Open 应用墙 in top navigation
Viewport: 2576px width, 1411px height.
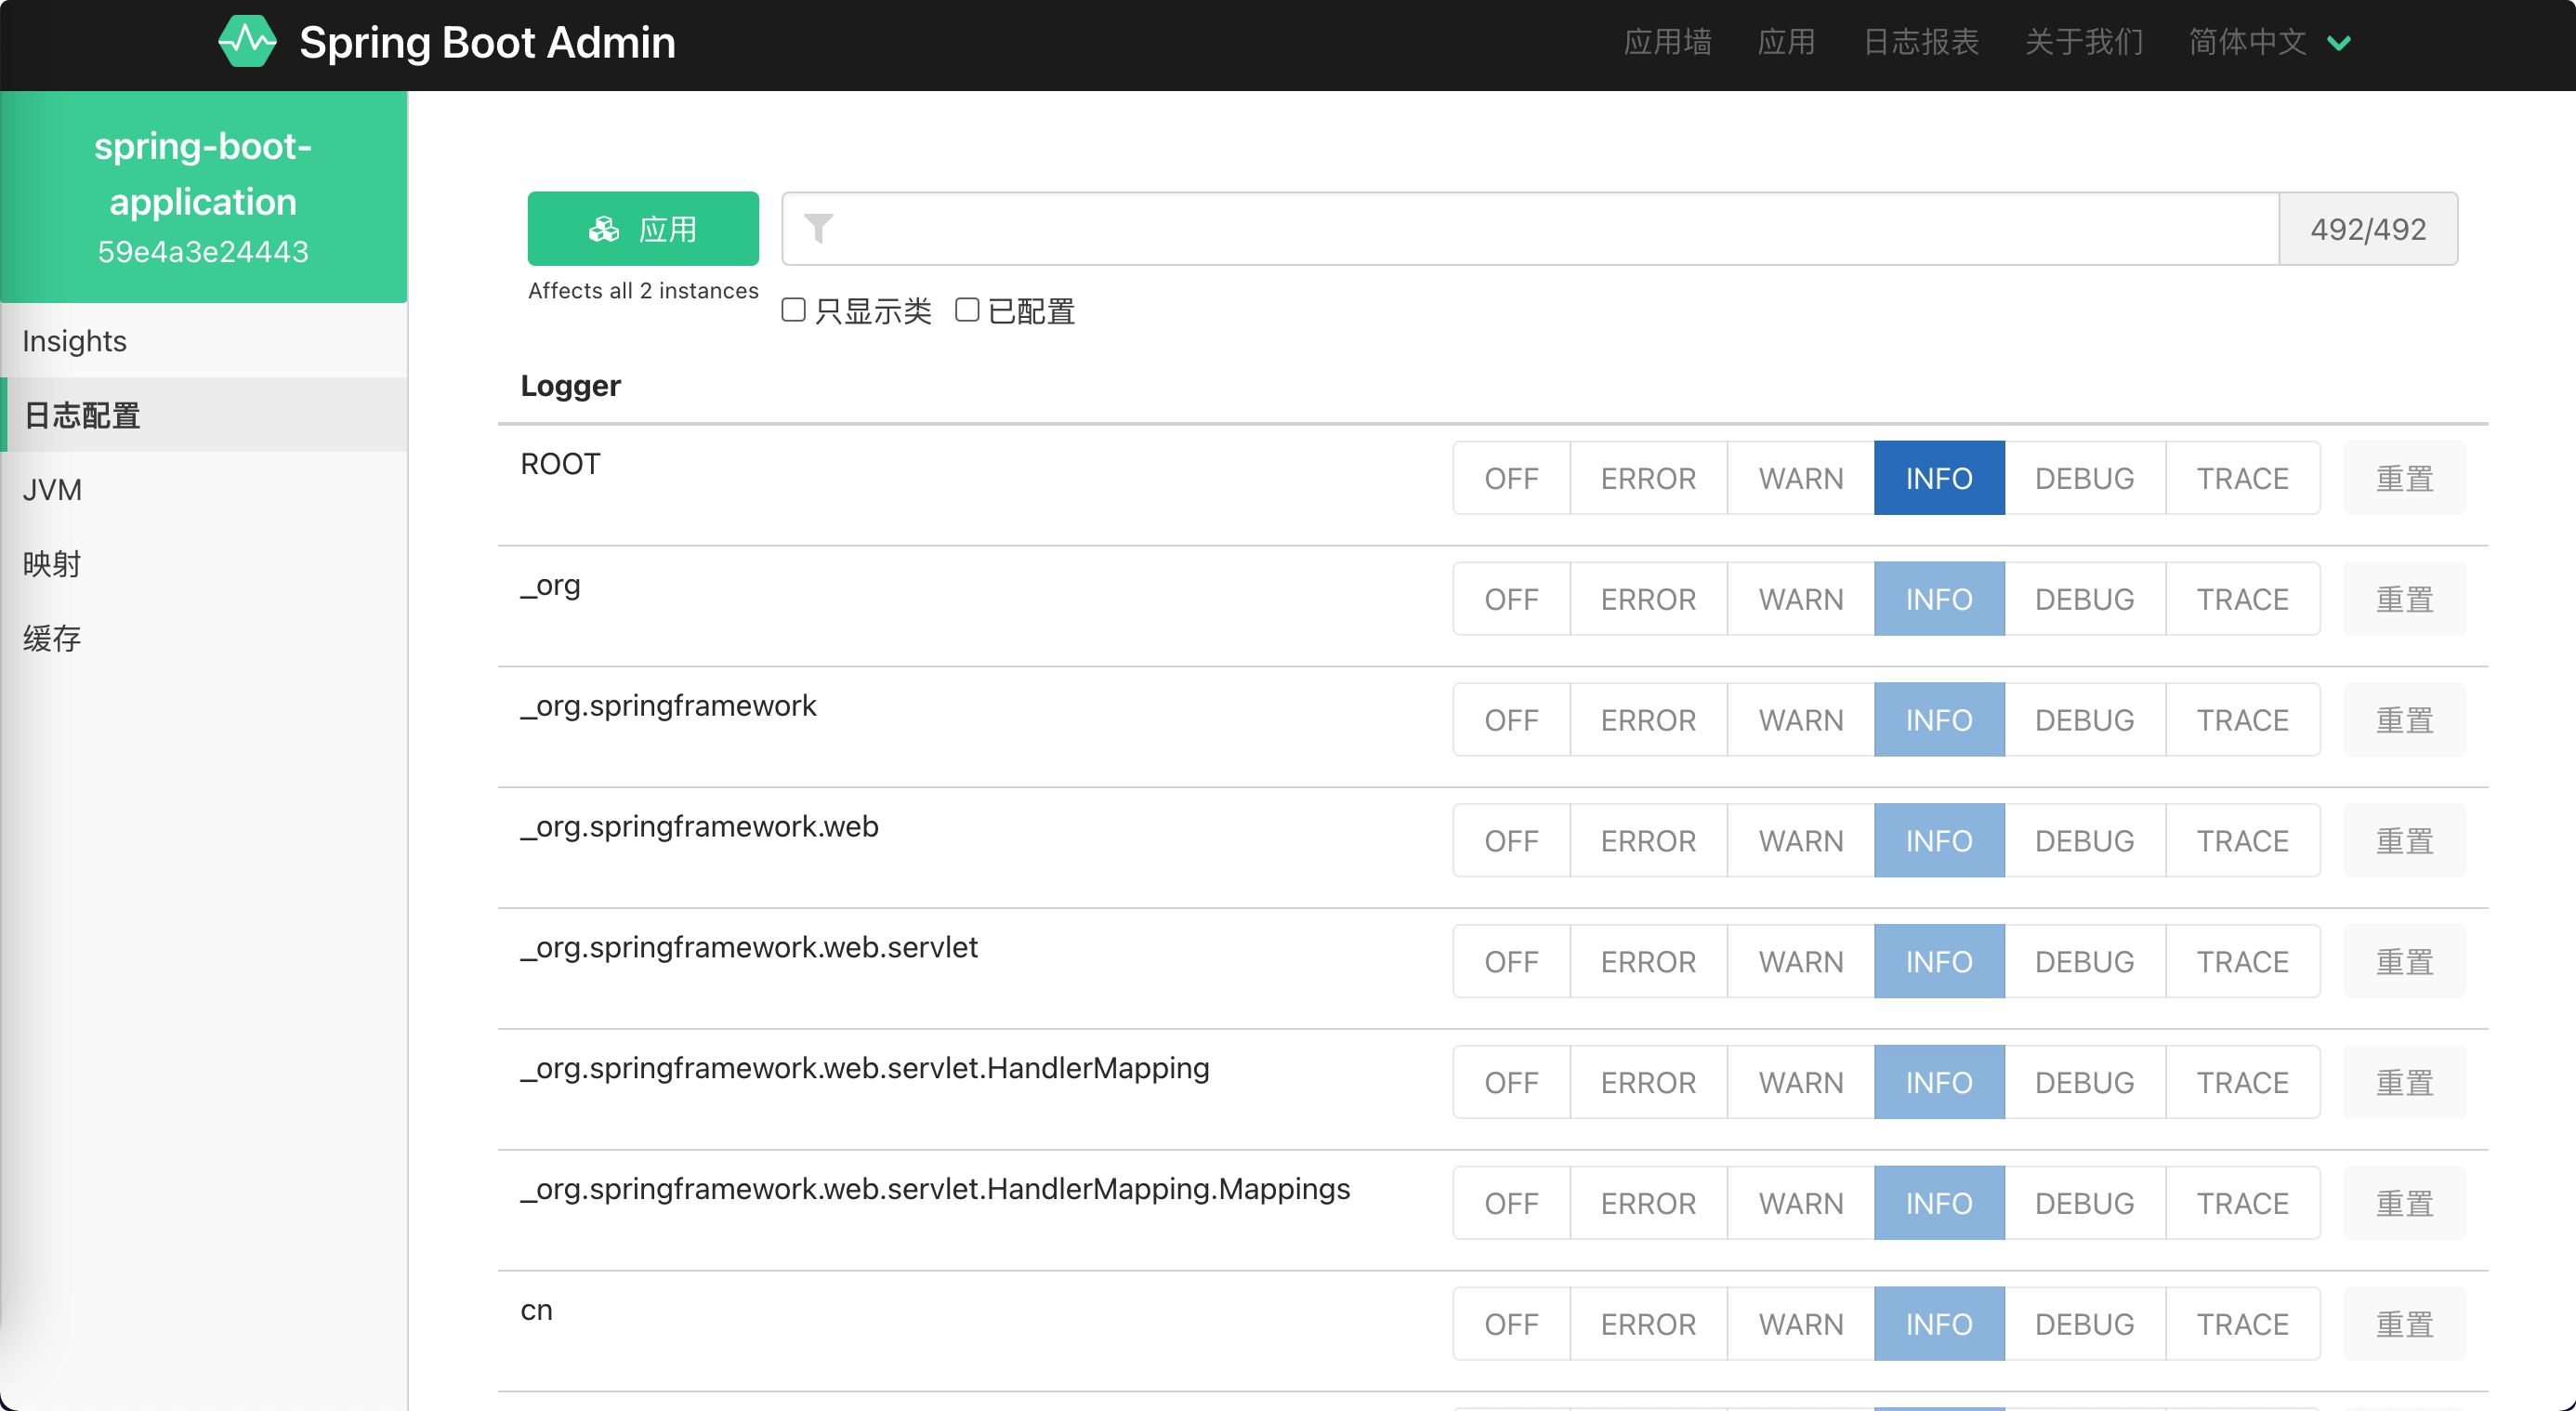click(x=1668, y=42)
